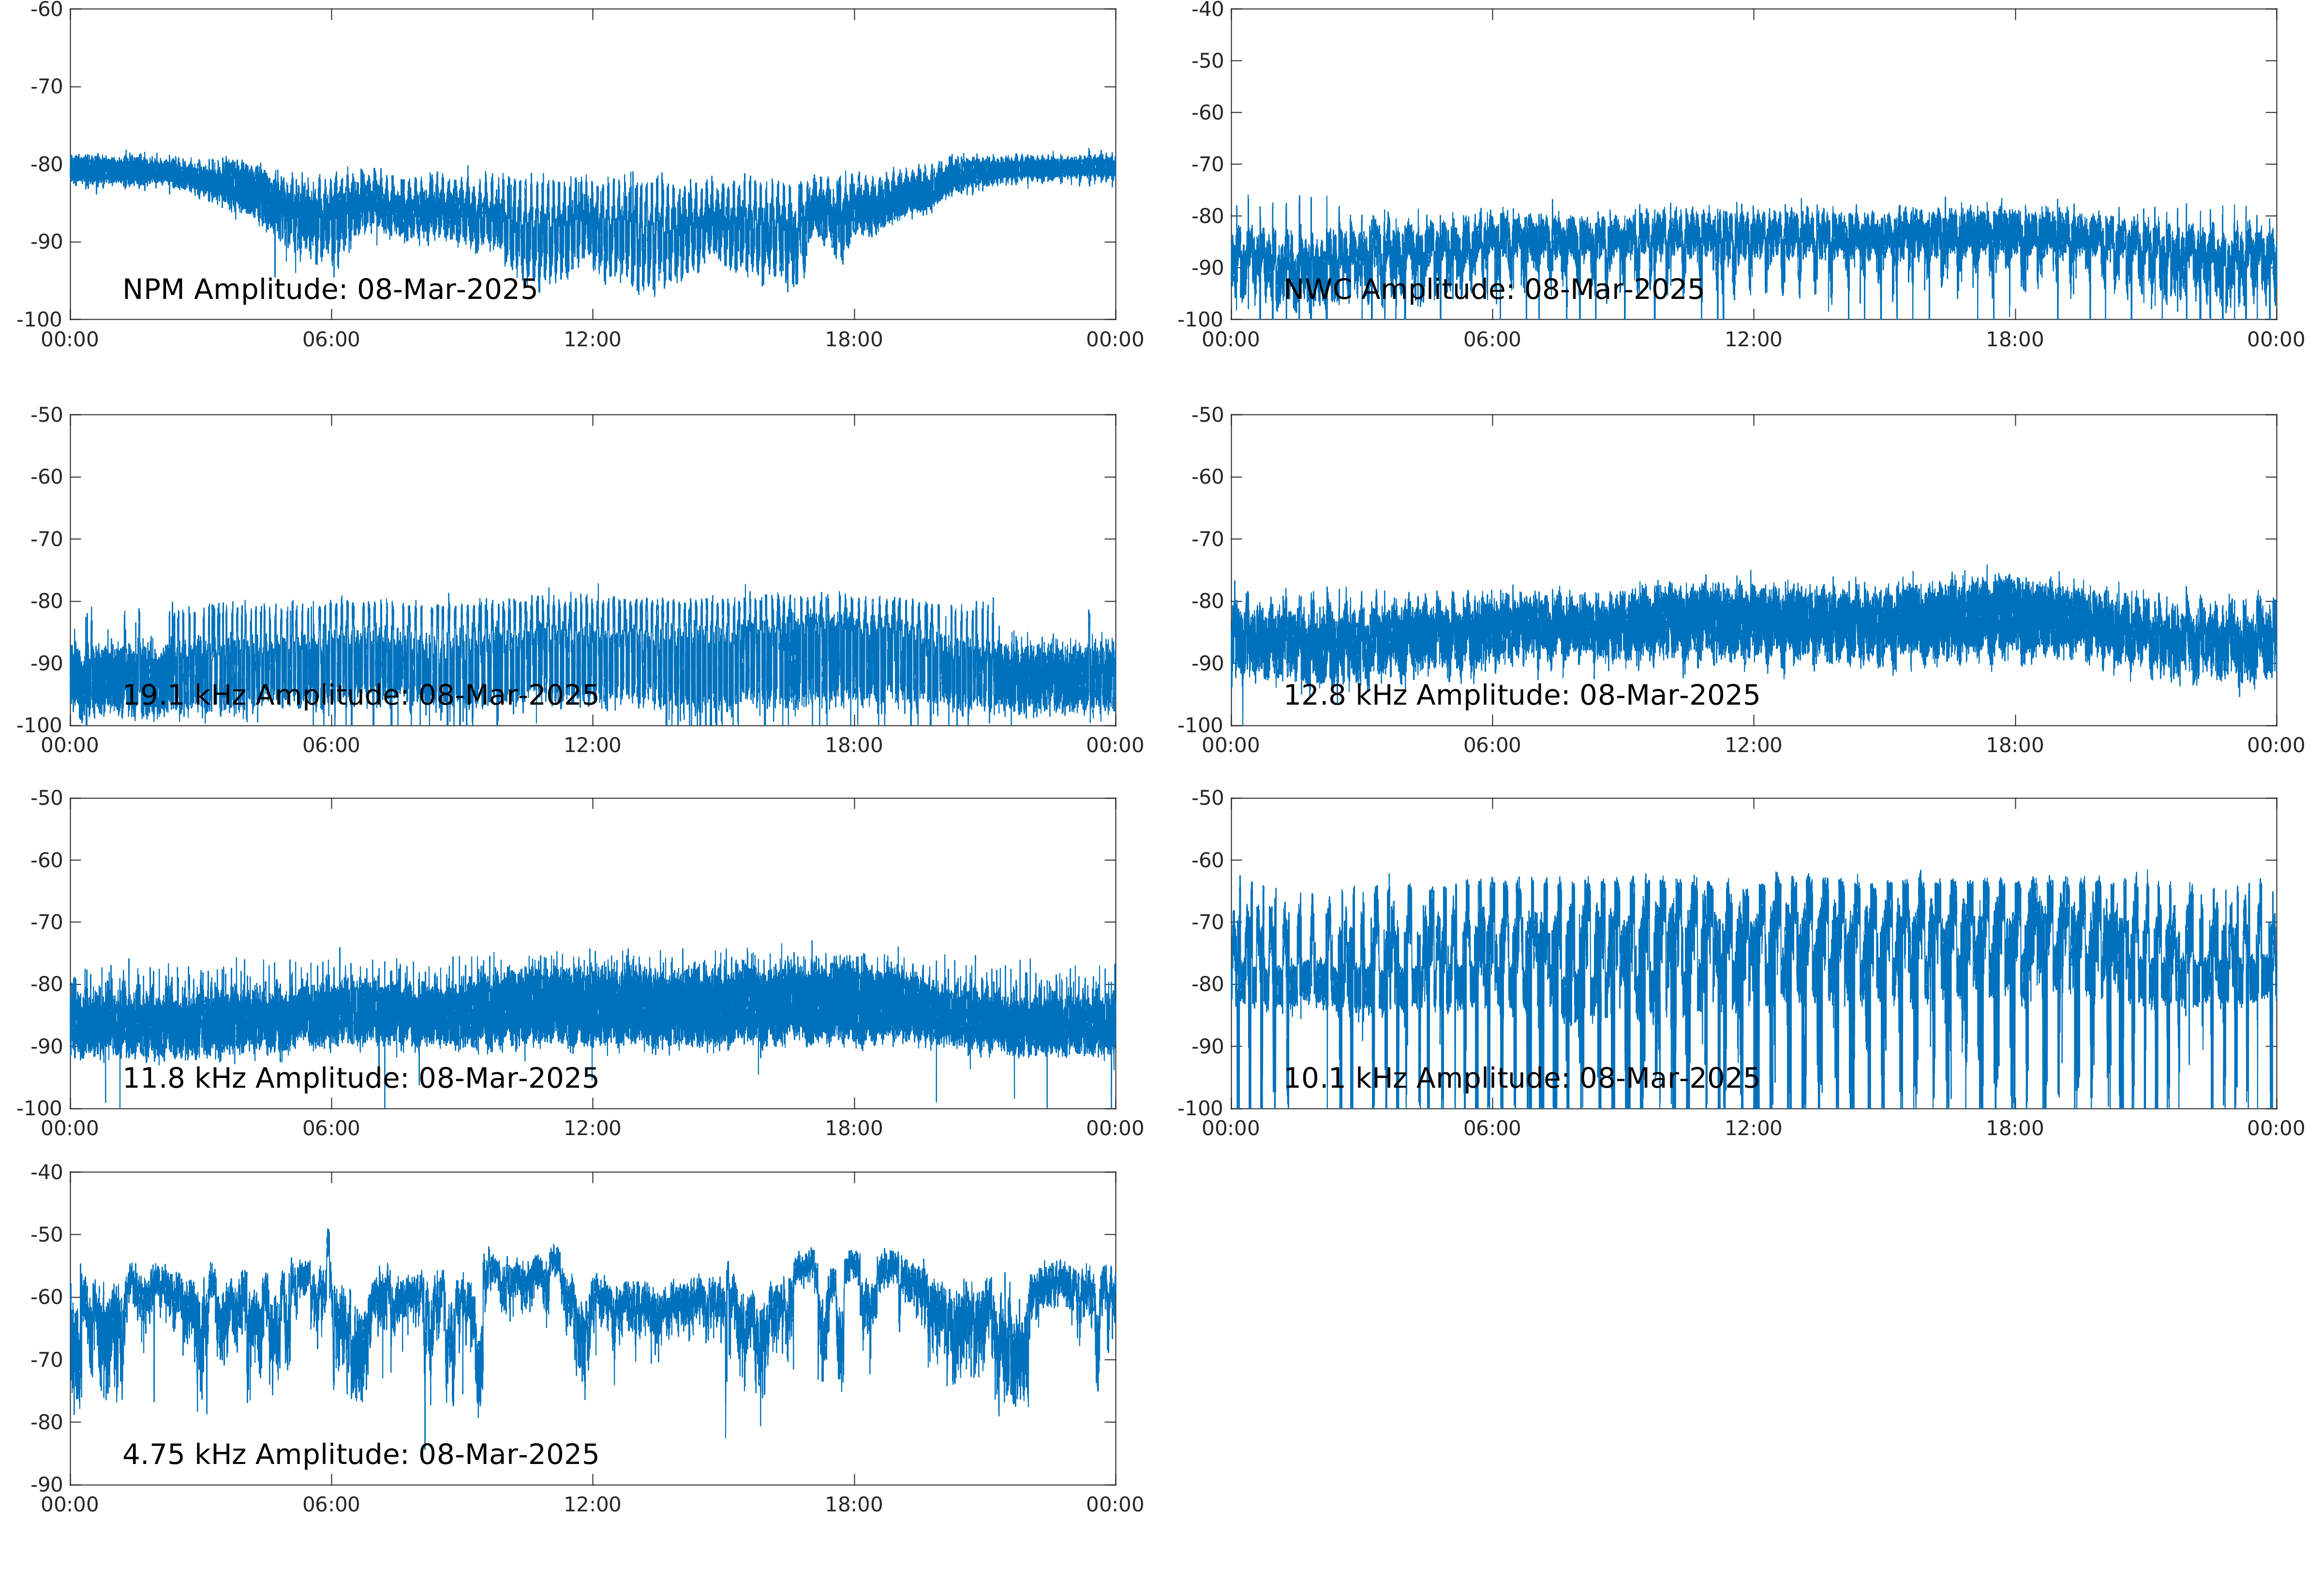Click the "11.8 kHz Amplitude: 08-Mar-2025" label
This screenshot has height=1596, width=2322.
pos(360,1078)
